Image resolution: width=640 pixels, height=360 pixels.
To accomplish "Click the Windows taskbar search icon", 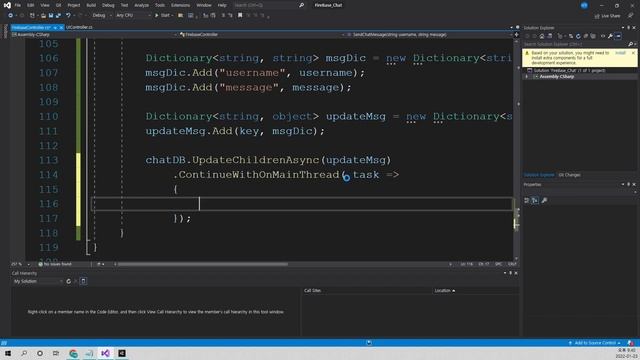I will (24, 353).
